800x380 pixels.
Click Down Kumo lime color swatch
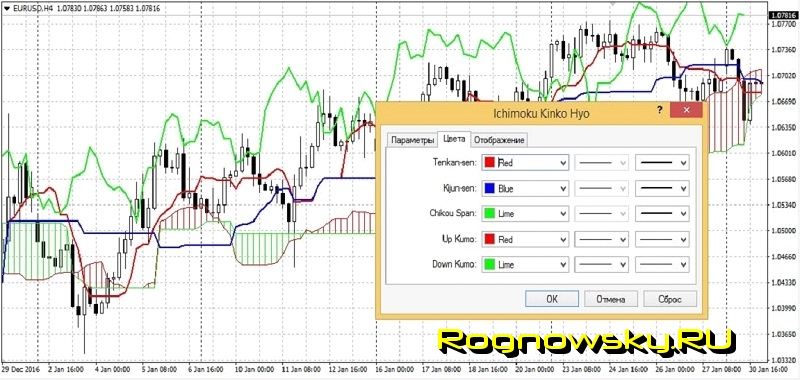[x=490, y=265]
